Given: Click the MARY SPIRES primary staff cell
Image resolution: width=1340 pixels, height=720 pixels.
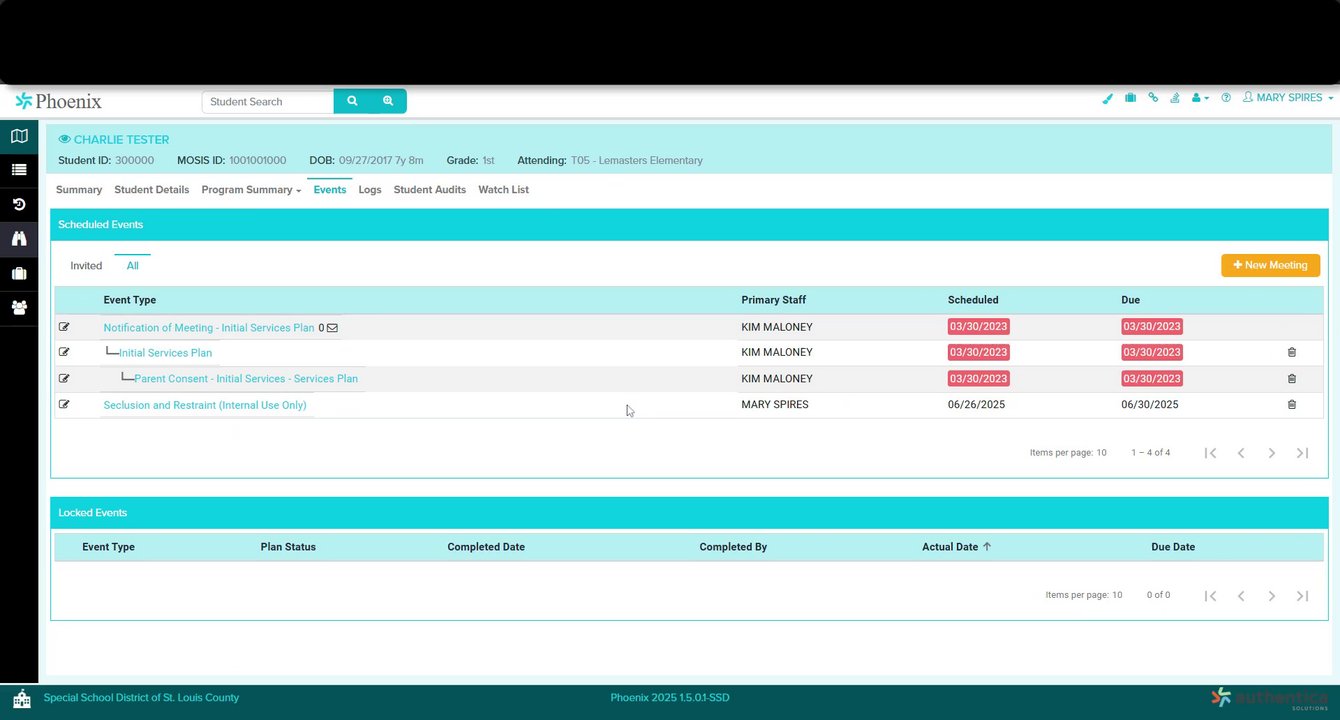Looking at the screenshot, I should 775,405.
